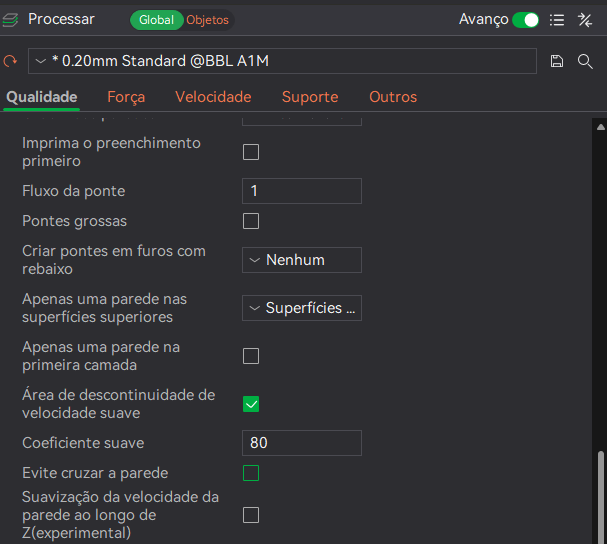Switch to Objetos settings mode
607x544 pixels.
207,20
